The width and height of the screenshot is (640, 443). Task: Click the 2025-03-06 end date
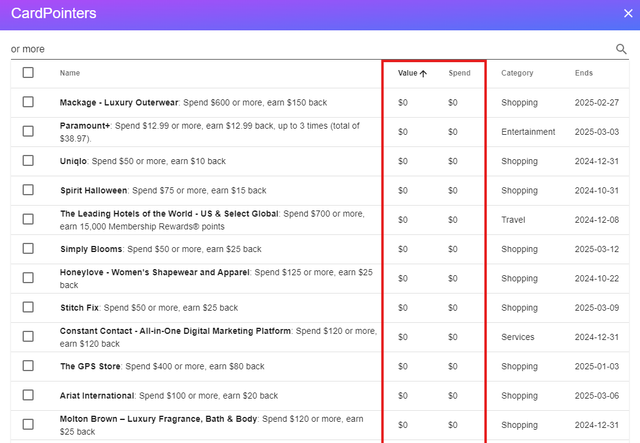[597, 396]
